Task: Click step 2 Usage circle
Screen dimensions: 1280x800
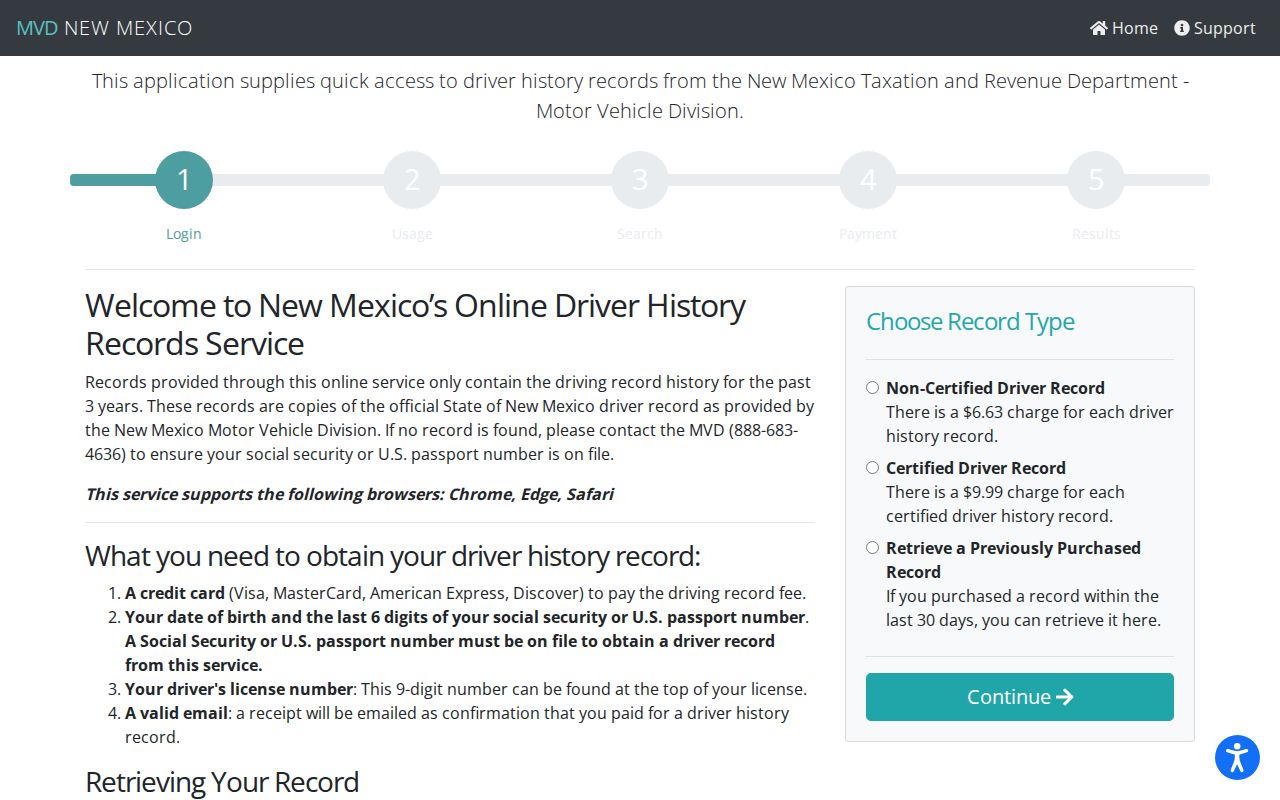Action: pyautogui.click(x=412, y=180)
